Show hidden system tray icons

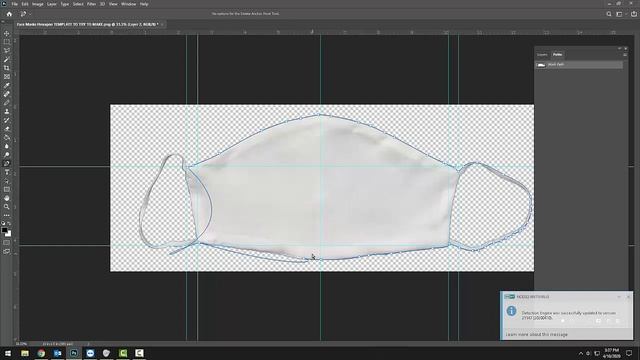[580, 353]
